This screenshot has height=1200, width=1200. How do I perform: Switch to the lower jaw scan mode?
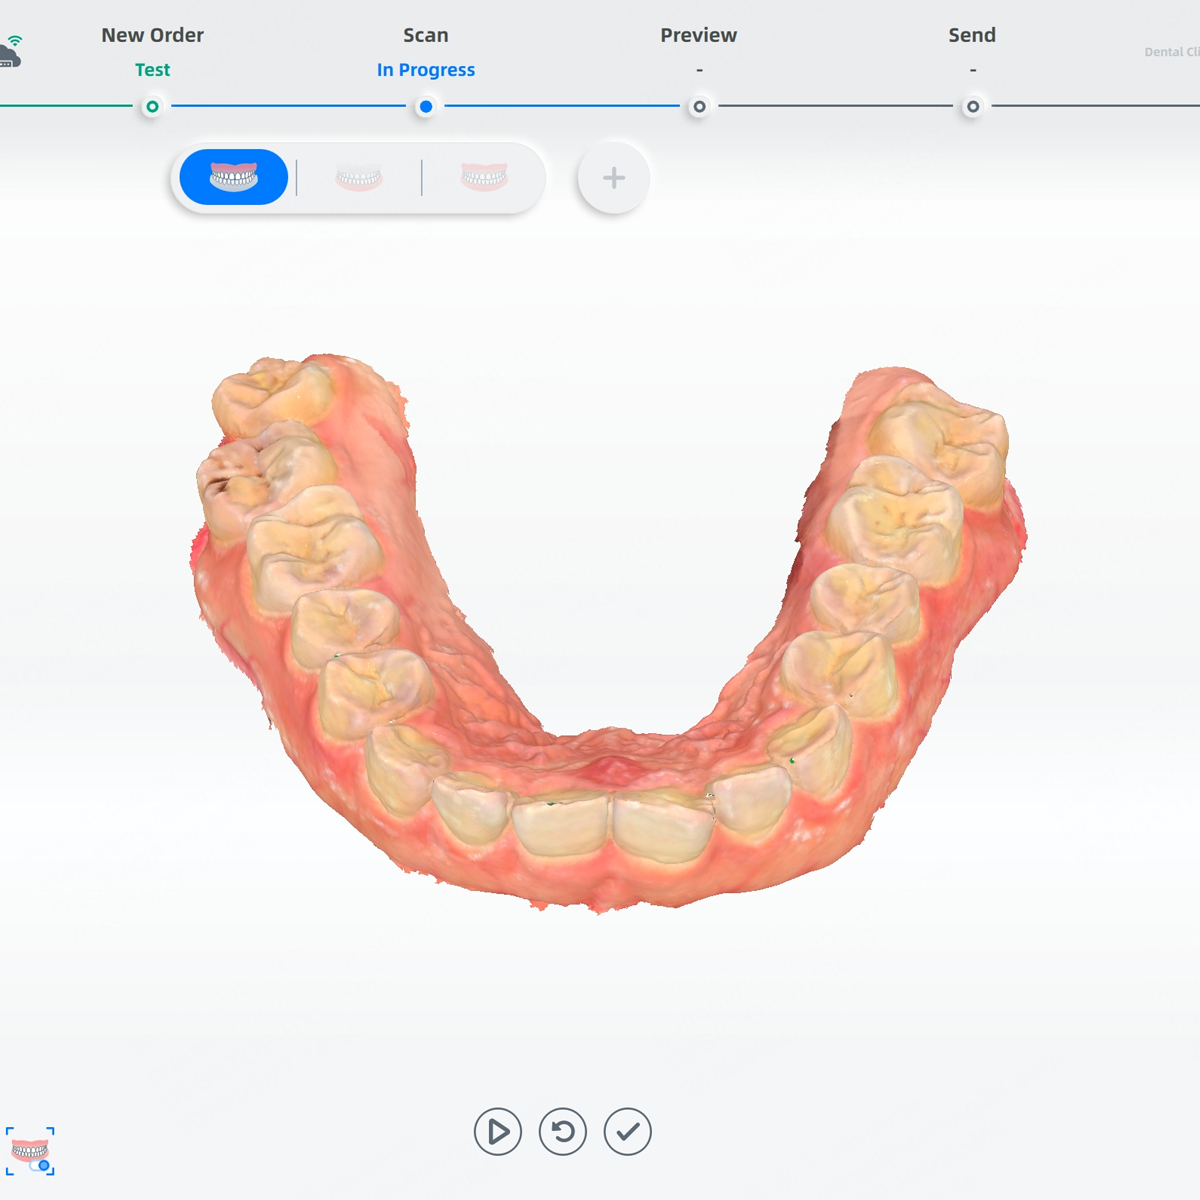point(359,178)
